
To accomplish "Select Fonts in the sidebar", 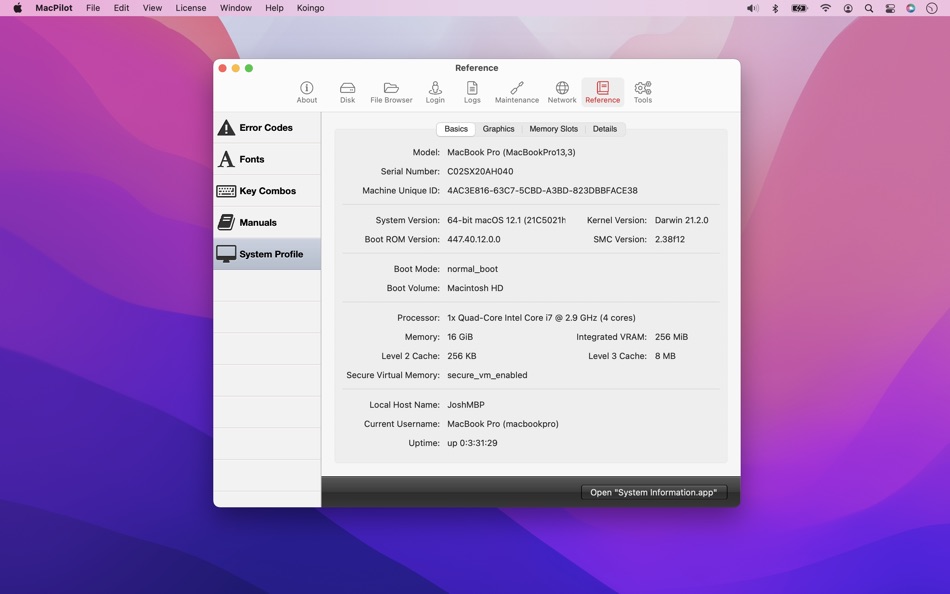I will tap(267, 159).
